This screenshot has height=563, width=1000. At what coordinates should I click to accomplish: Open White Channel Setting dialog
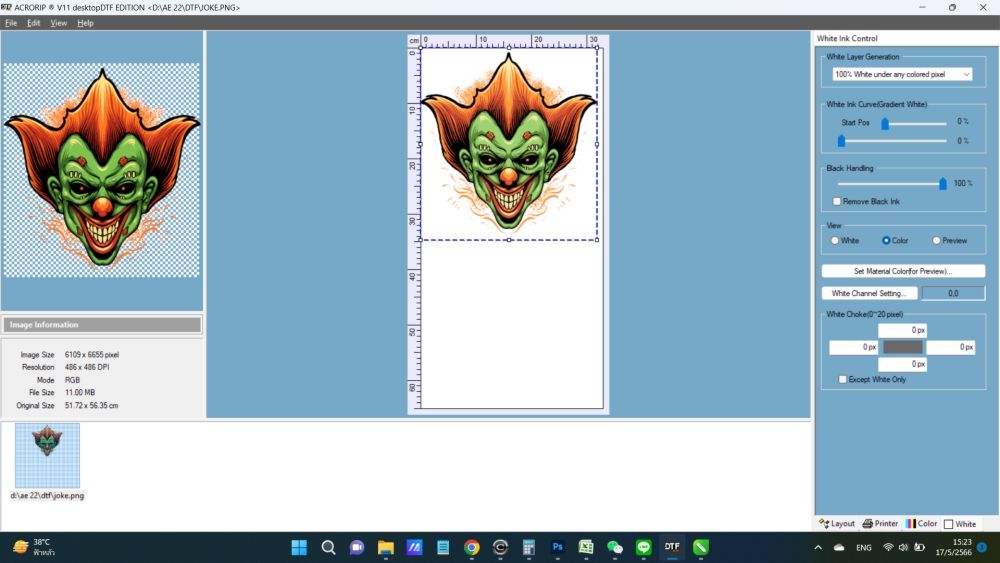pyautogui.click(x=869, y=293)
